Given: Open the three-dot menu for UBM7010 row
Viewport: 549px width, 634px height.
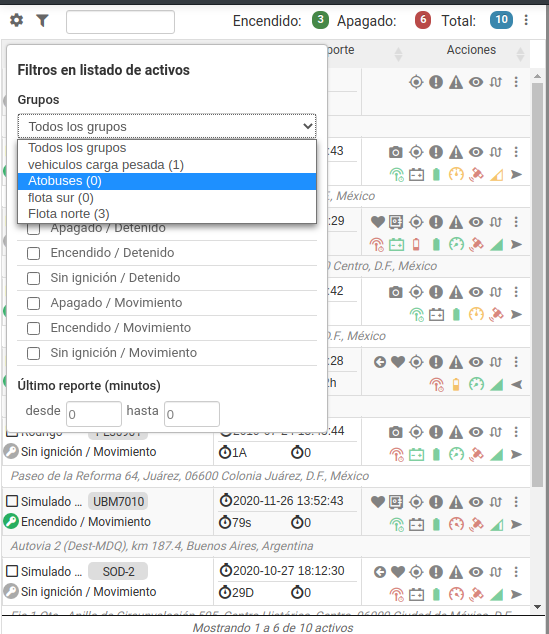Looking at the screenshot, I should tap(516, 502).
